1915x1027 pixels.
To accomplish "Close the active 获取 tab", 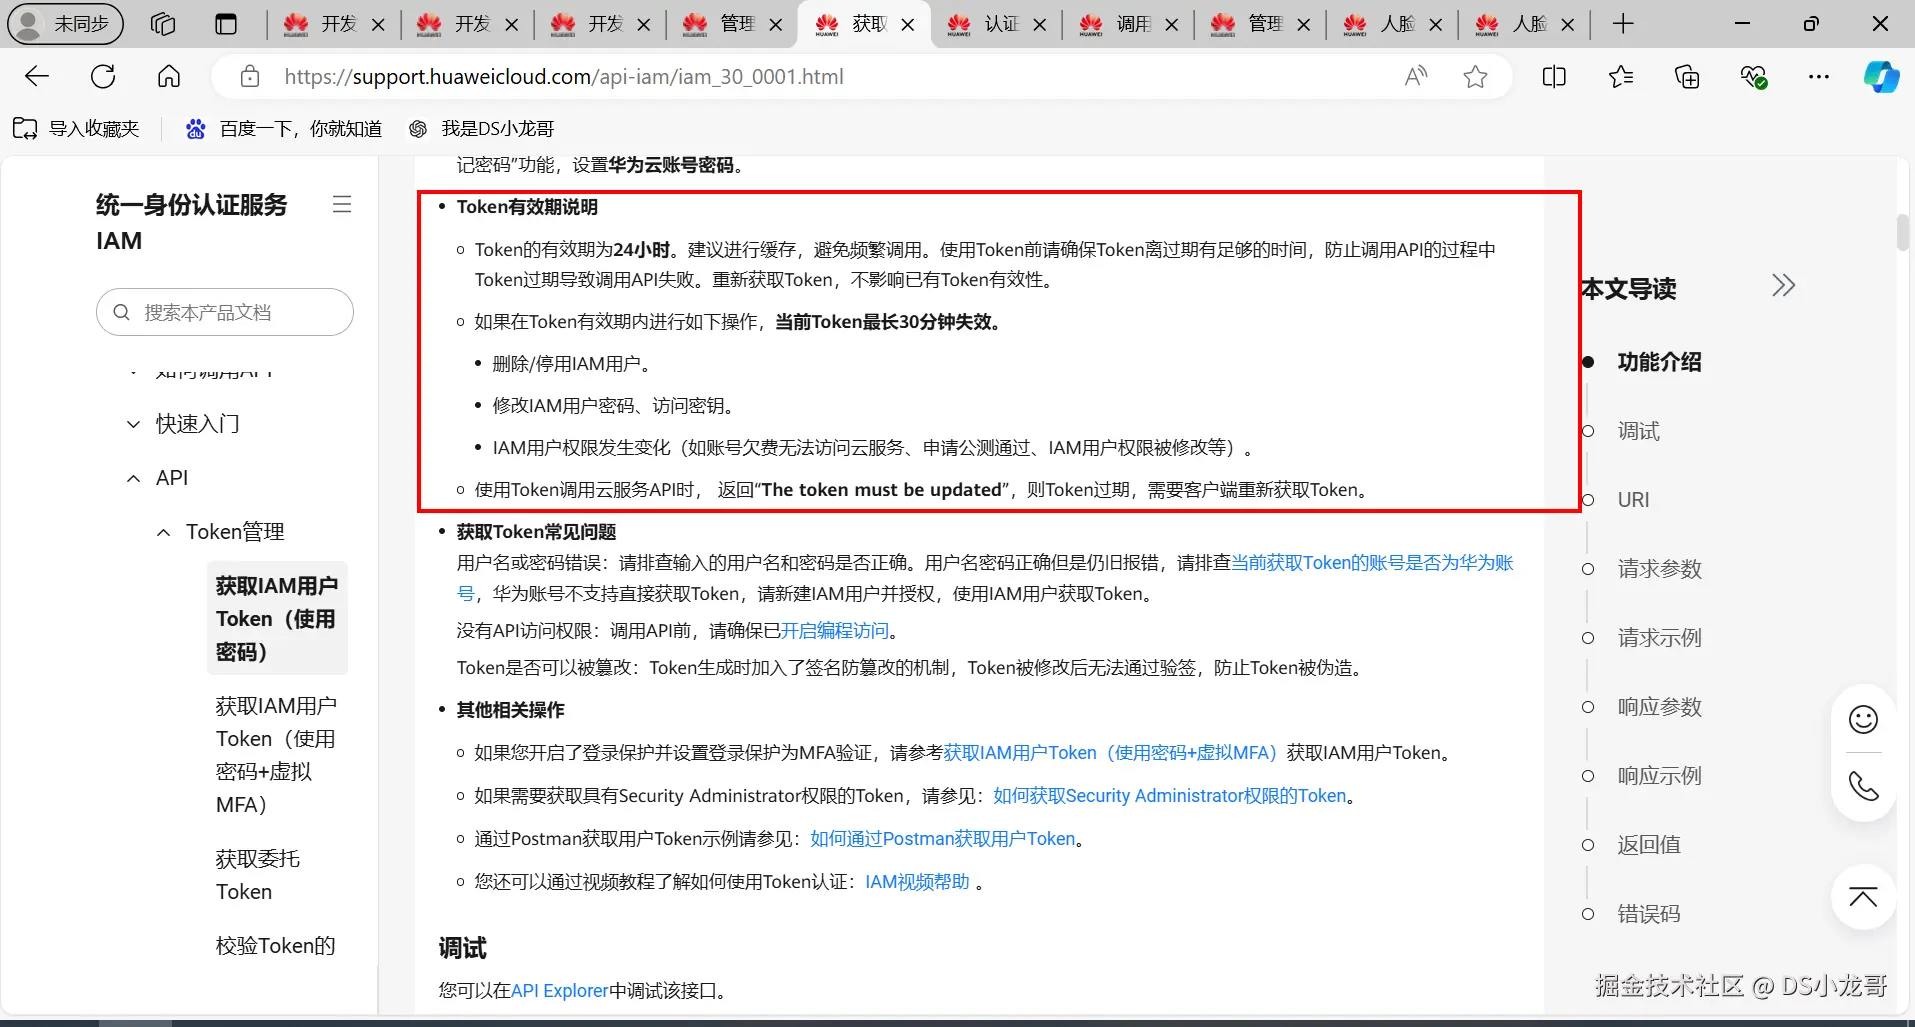I will coord(908,24).
